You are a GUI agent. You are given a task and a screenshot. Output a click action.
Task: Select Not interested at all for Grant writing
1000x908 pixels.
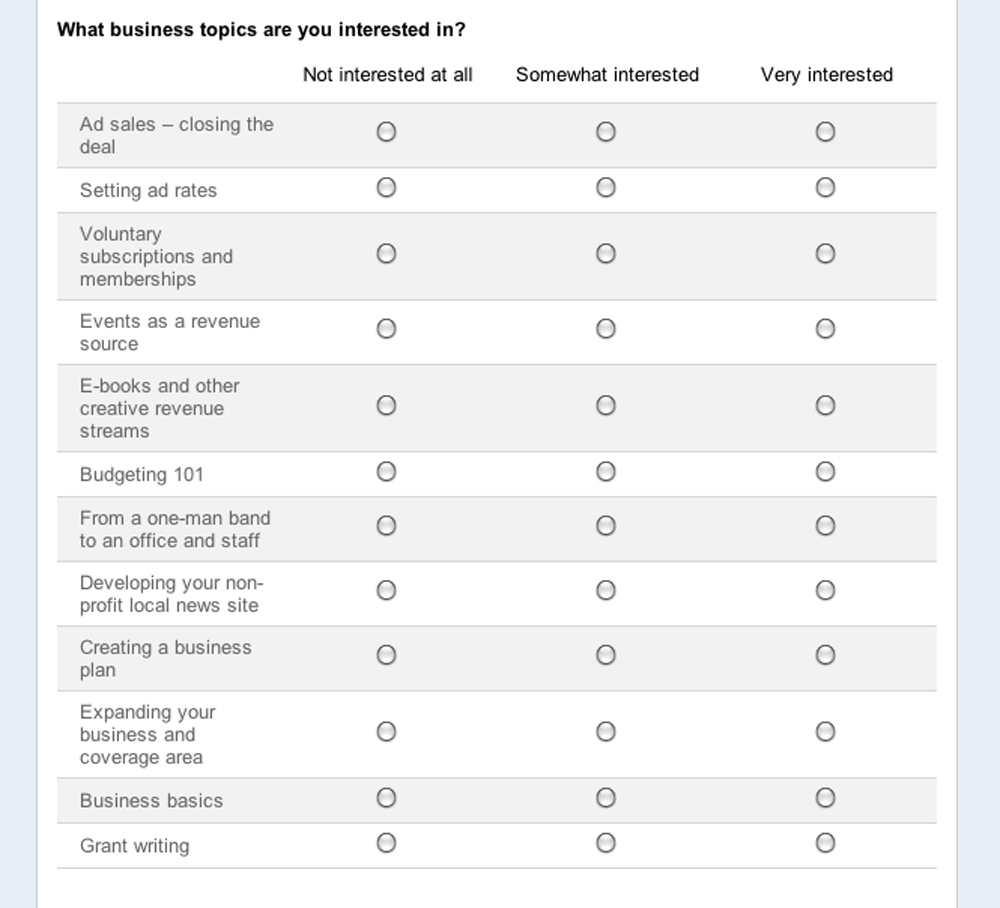(x=386, y=844)
